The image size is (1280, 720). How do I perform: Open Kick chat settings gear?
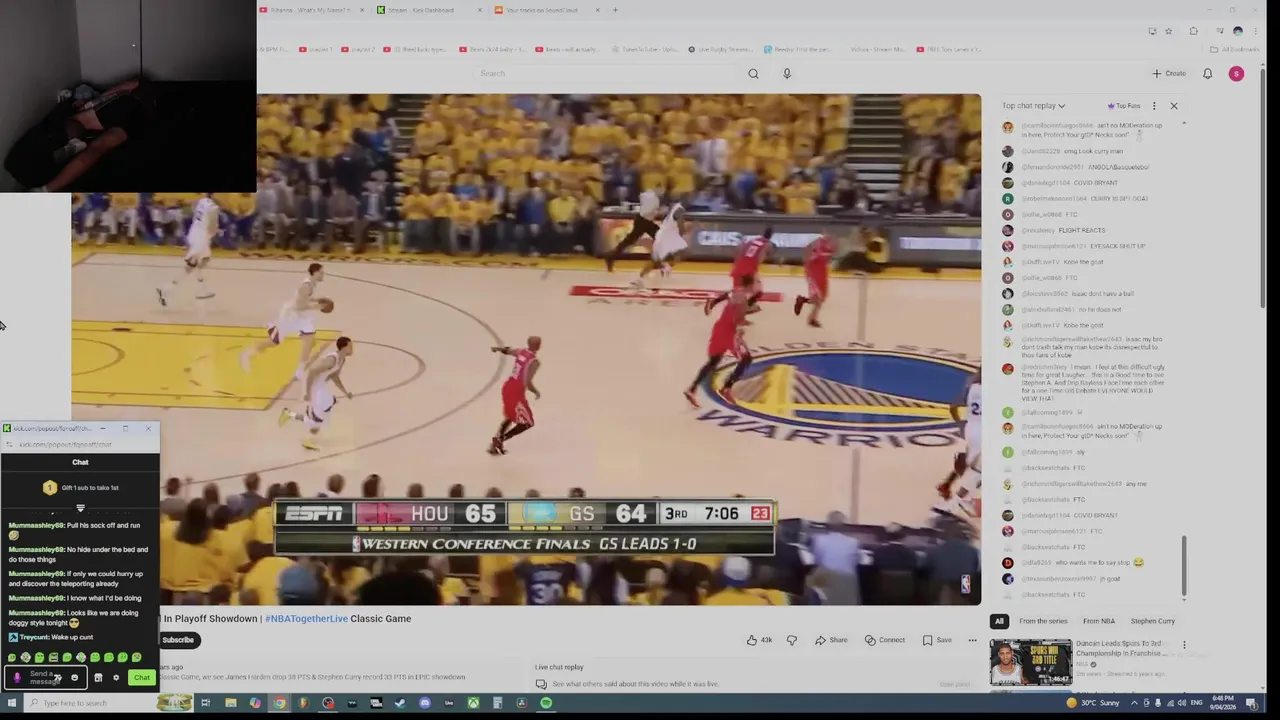click(x=116, y=678)
